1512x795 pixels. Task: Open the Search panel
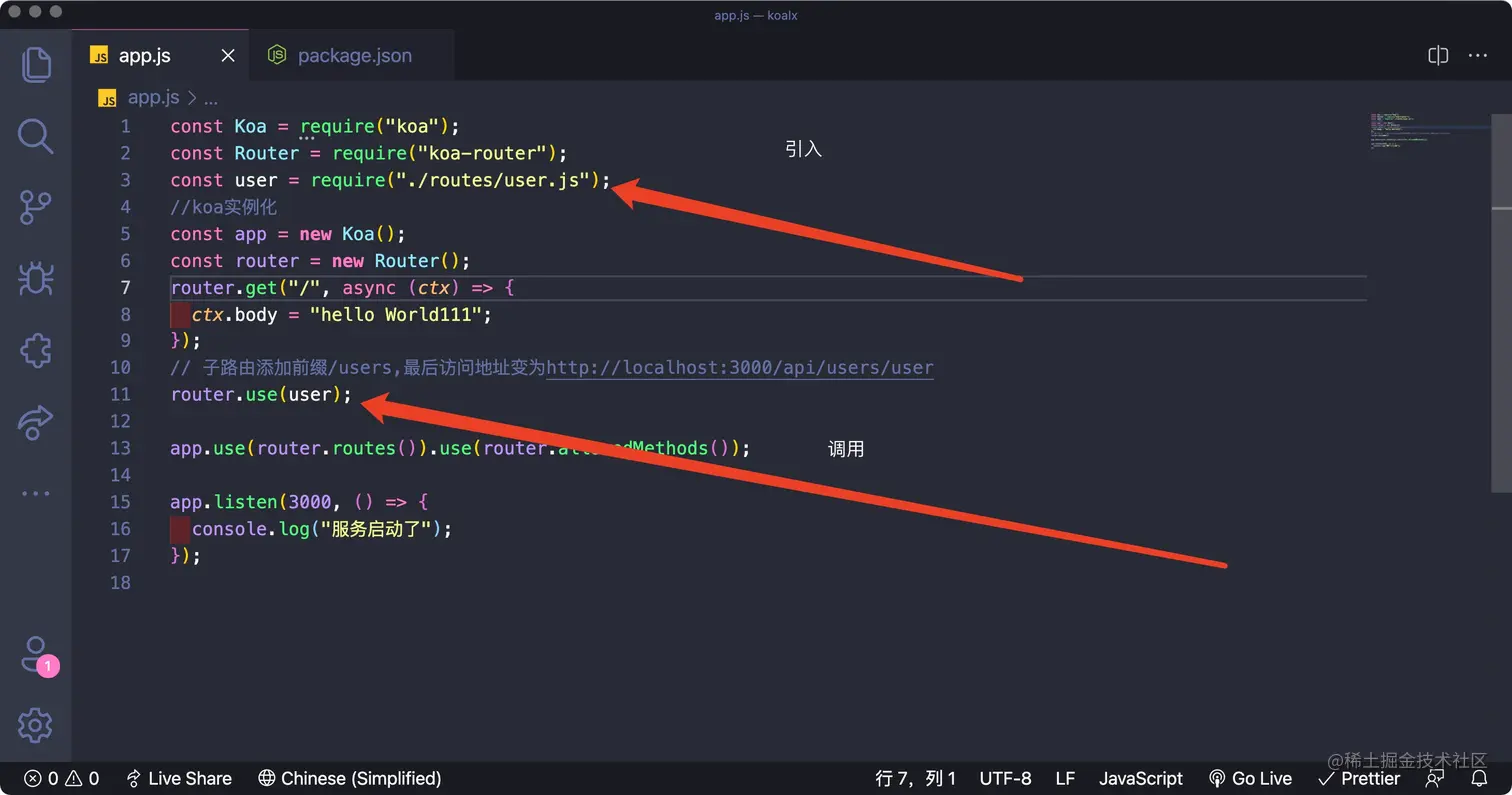36,135
